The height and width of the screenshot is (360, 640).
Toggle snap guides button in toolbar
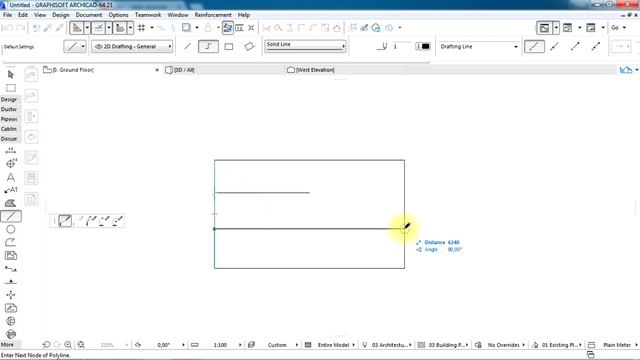(98, 28)
